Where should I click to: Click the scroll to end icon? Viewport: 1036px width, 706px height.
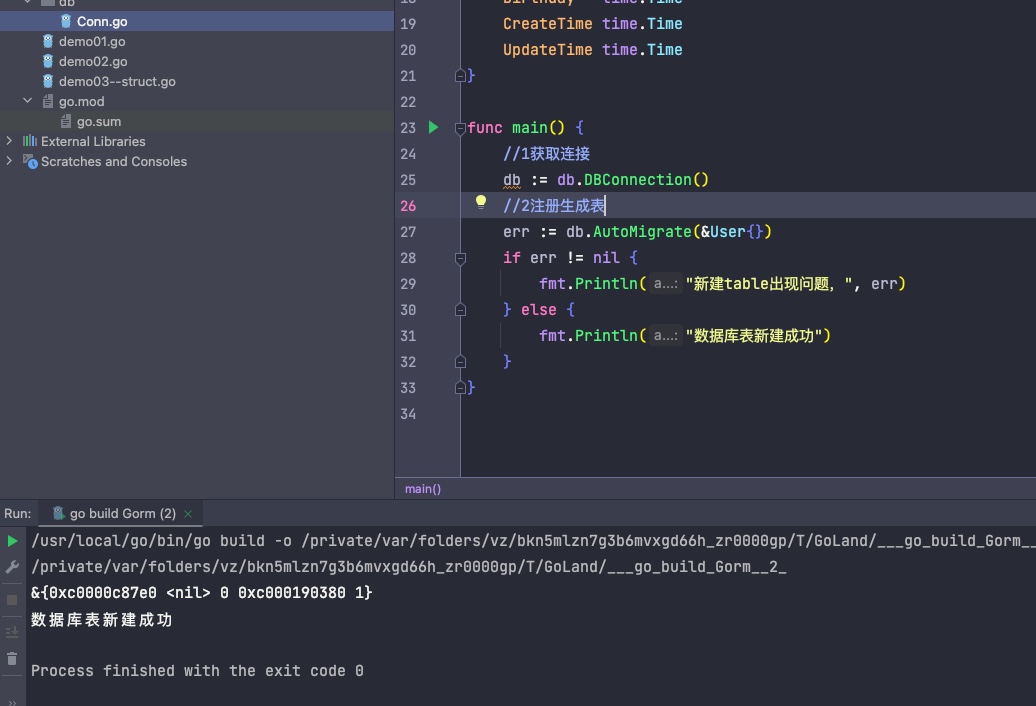tap(12, 632)
